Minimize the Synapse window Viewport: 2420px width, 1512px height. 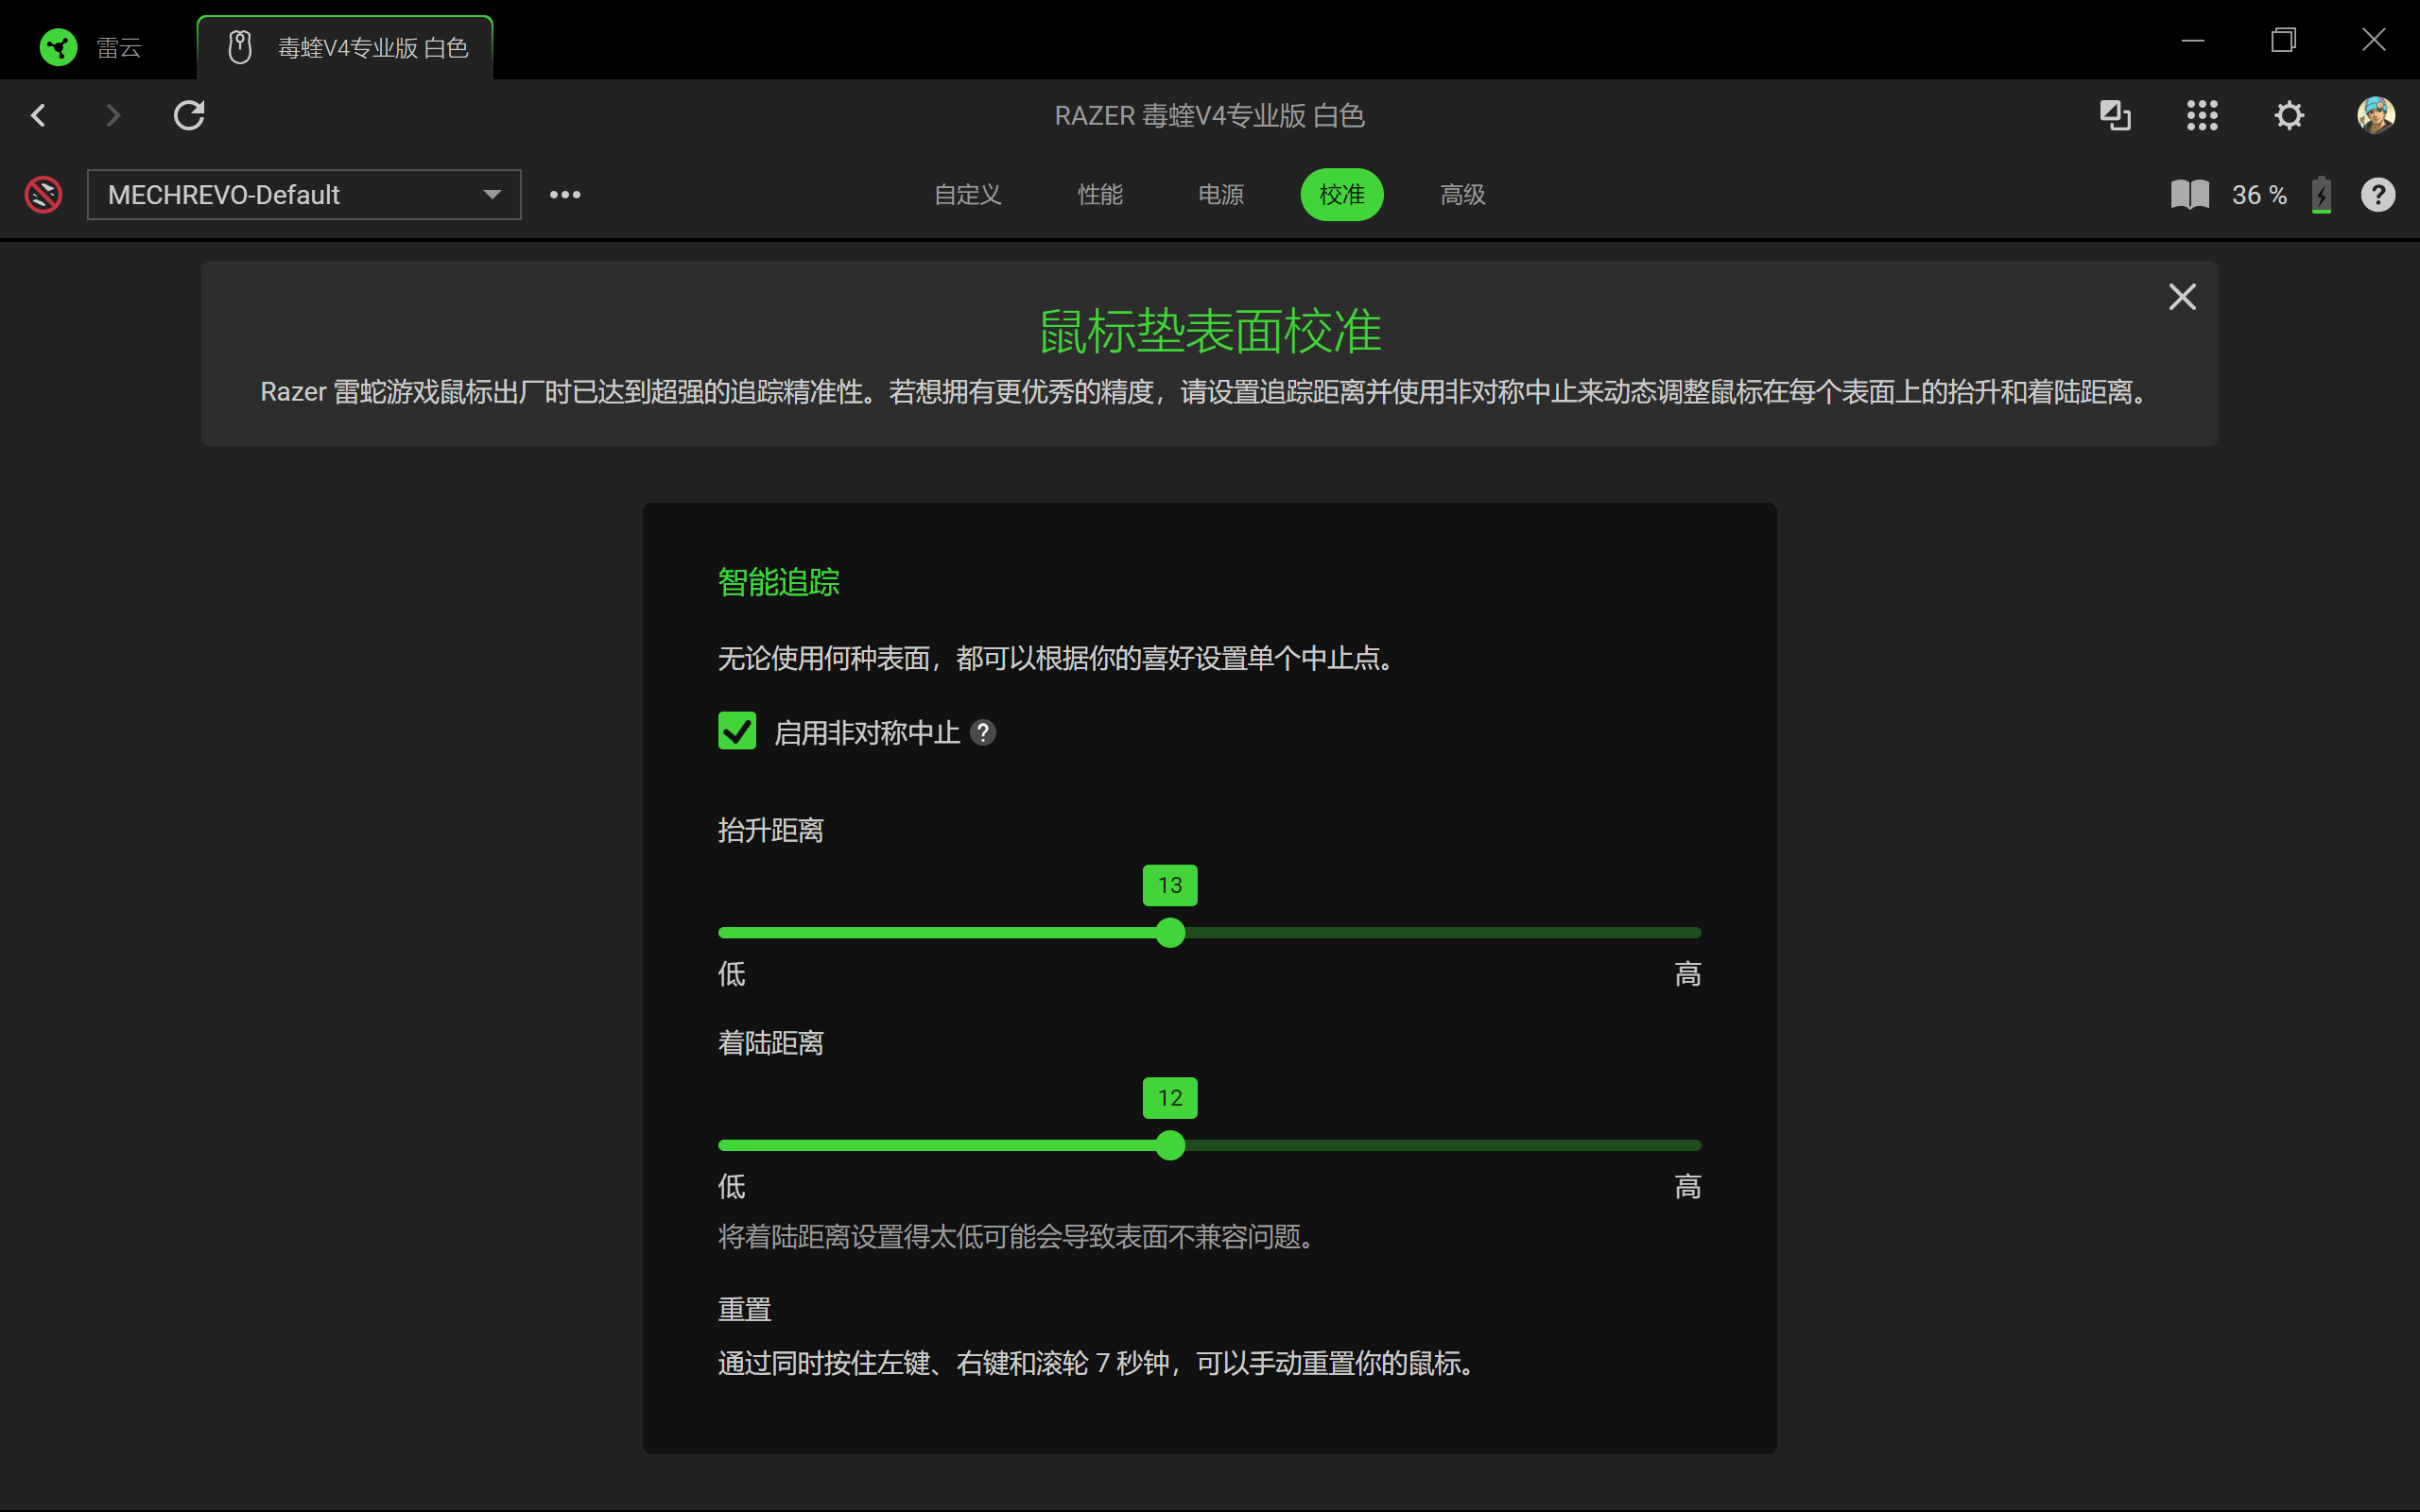2193,40
